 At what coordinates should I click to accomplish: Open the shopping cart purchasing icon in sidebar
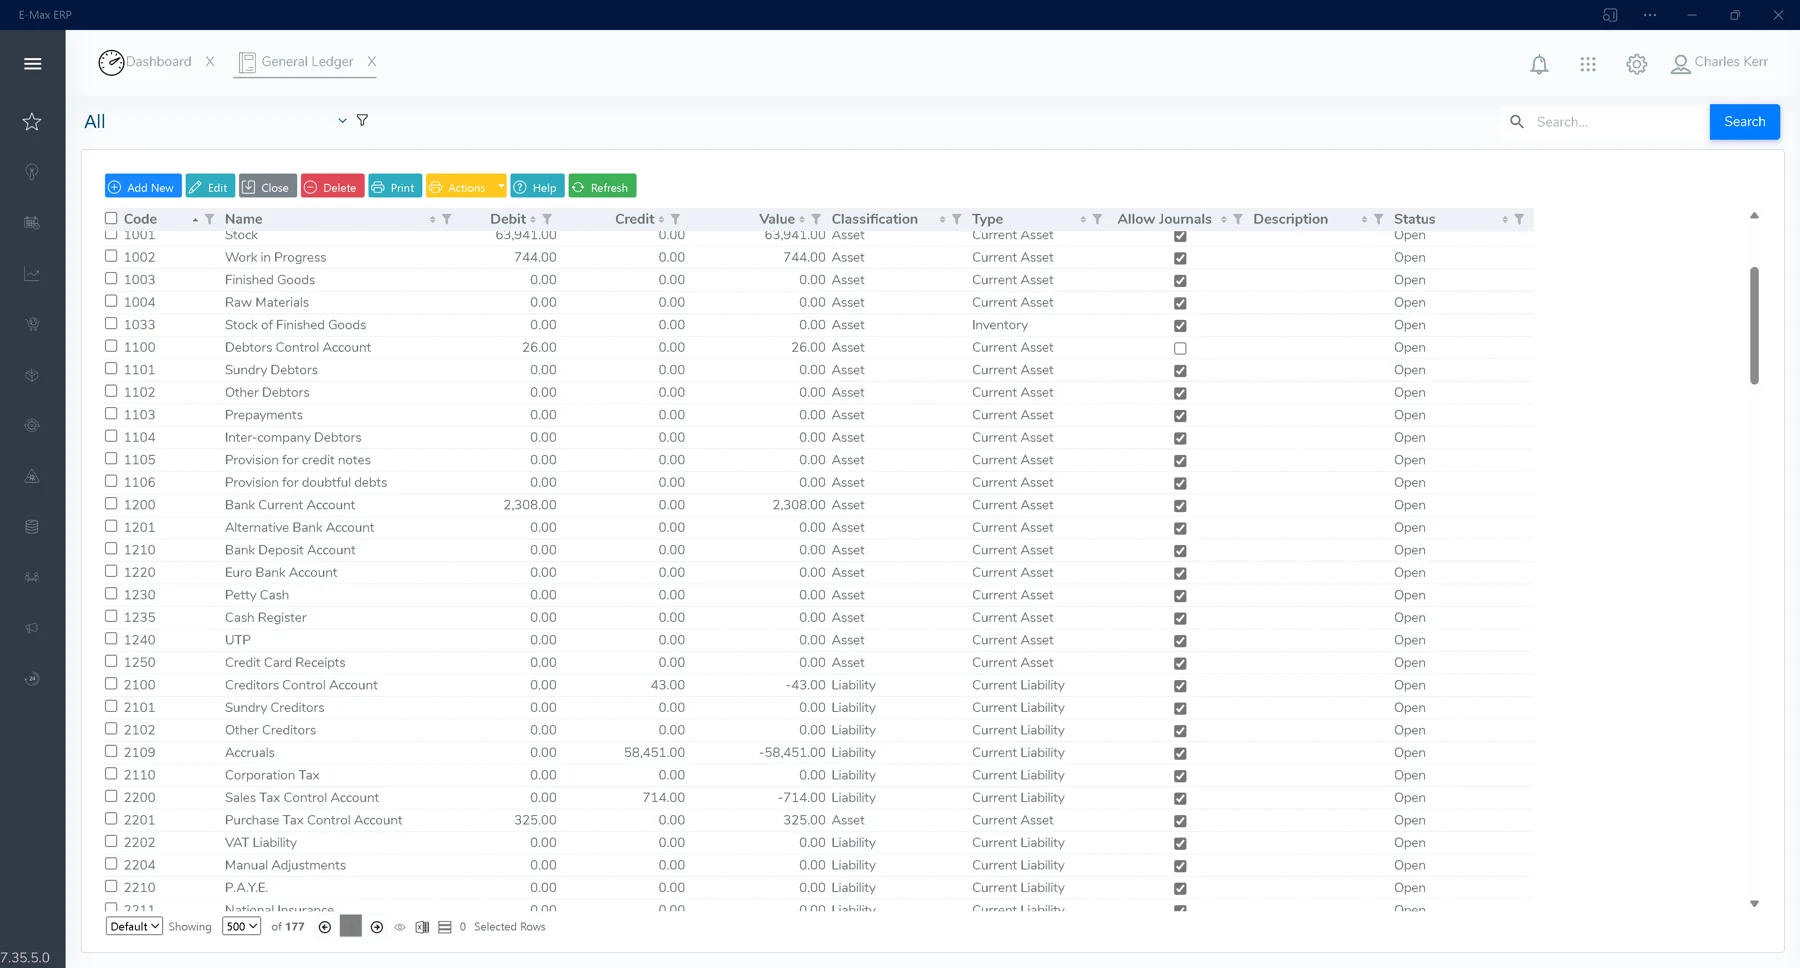tap(32, 324)
